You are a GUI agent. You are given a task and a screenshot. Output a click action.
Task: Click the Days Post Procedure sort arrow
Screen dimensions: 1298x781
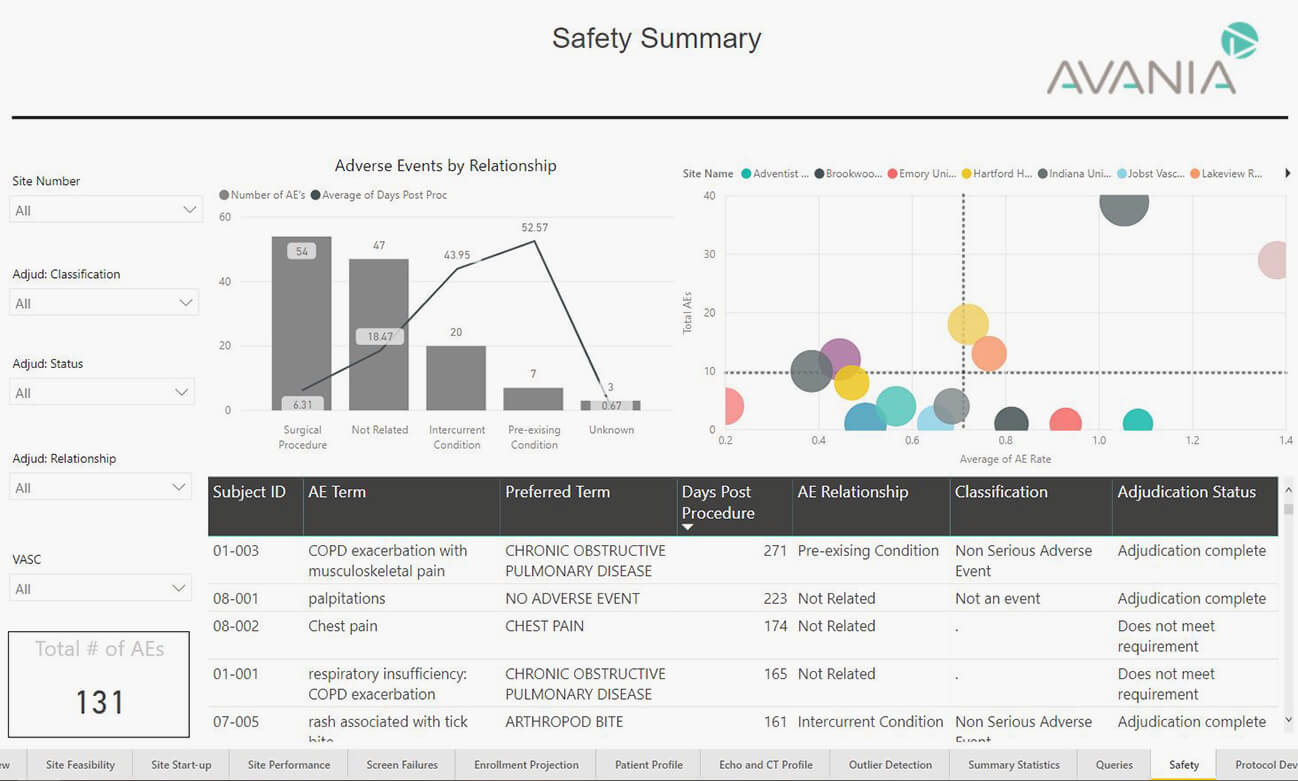[x=687, y=527]
